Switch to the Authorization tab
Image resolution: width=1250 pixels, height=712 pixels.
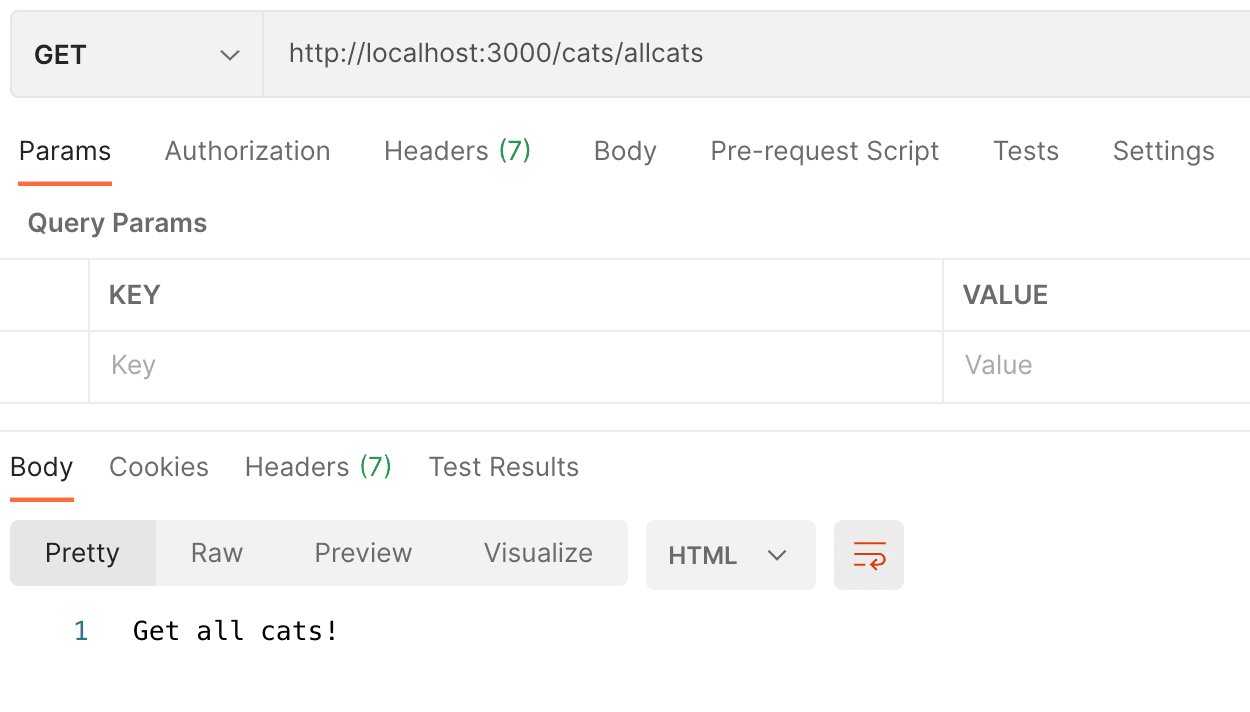tap(247, 151)
